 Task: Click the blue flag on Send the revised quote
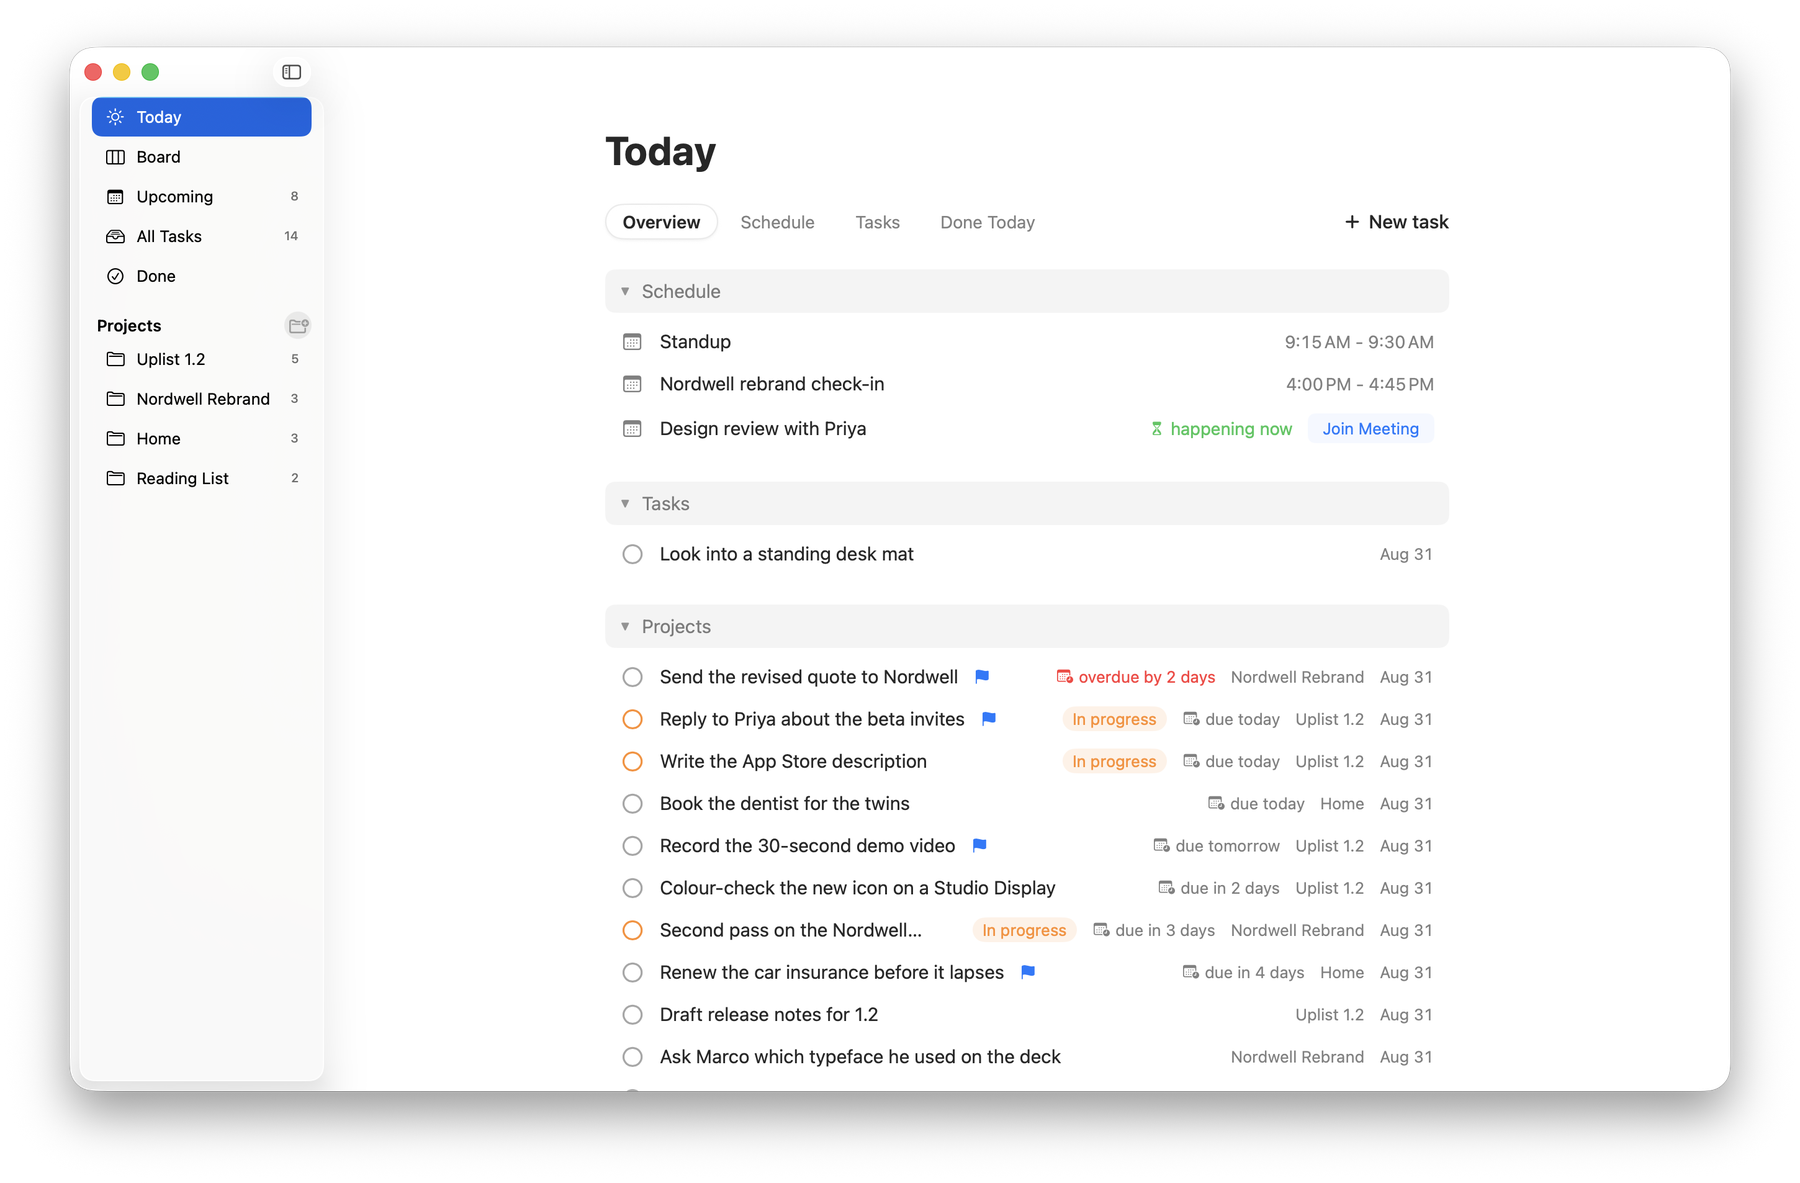pos(982,677)
